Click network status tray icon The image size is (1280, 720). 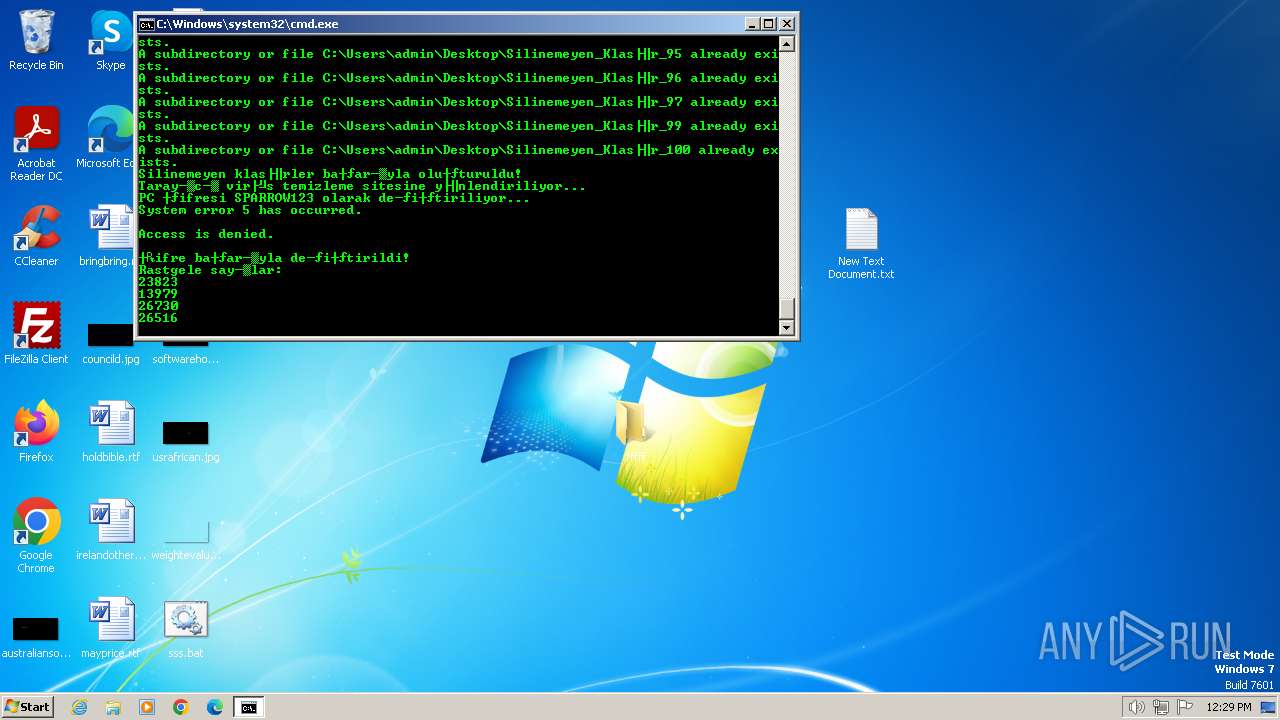[x=1161, y=707]
